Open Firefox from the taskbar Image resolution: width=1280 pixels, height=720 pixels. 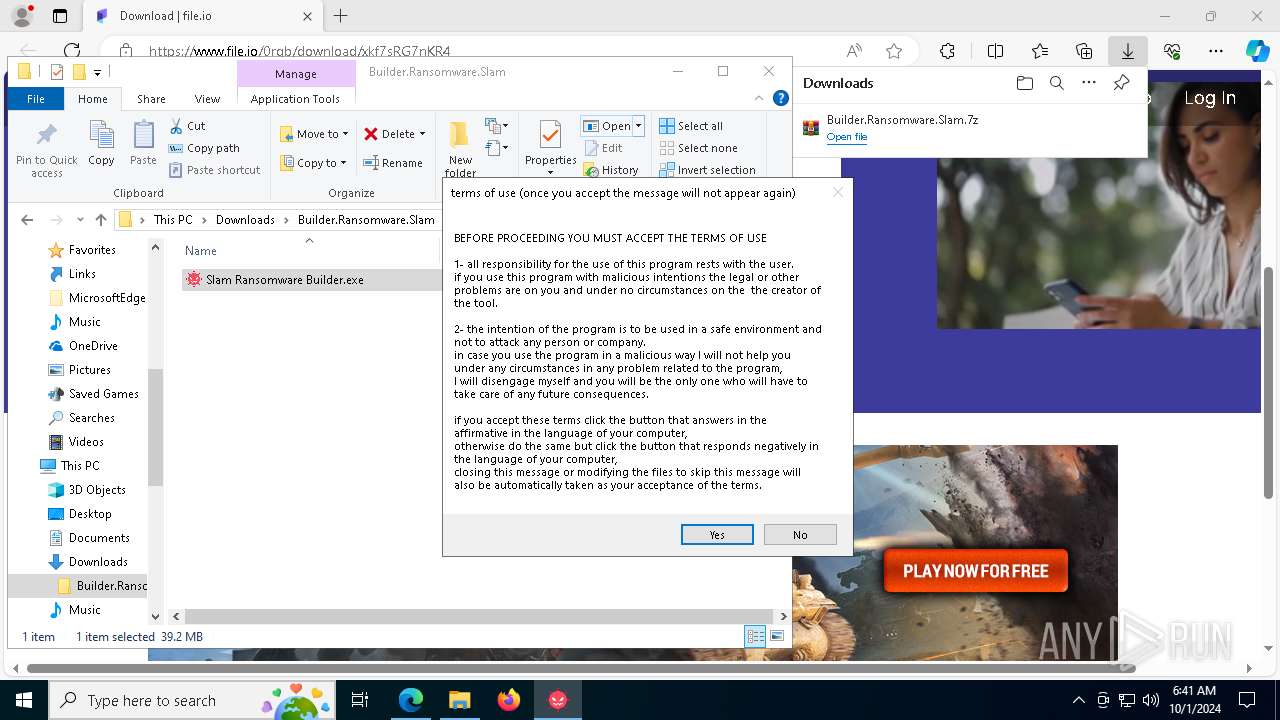coord(508,700)
